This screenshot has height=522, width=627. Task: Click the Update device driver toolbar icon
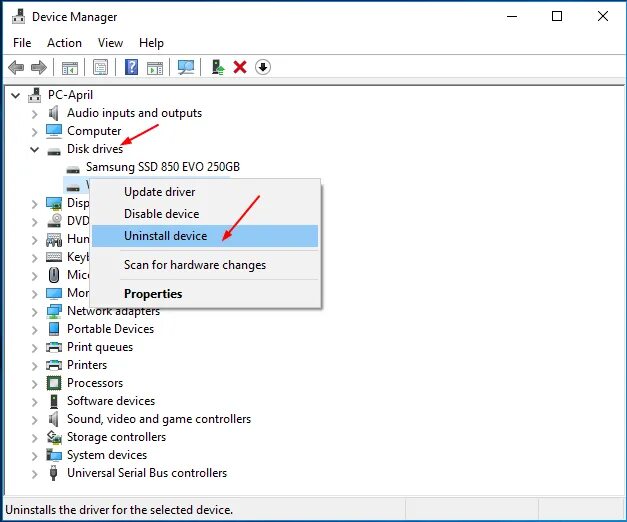218,67
